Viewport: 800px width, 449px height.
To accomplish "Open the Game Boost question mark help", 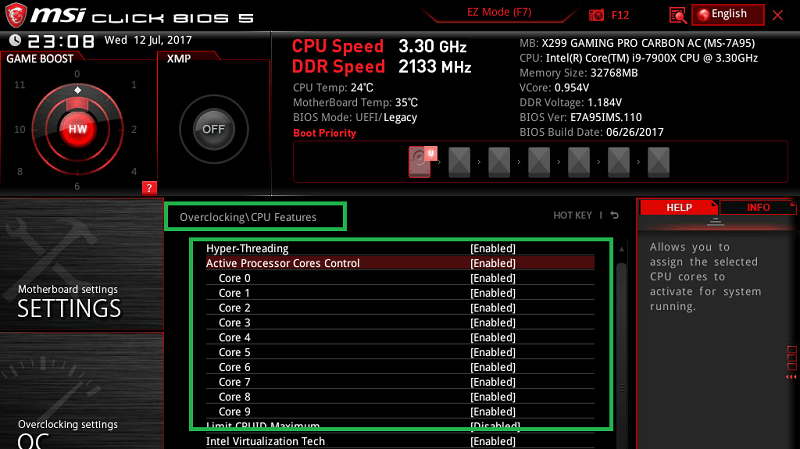I will (x=149, y=188).
